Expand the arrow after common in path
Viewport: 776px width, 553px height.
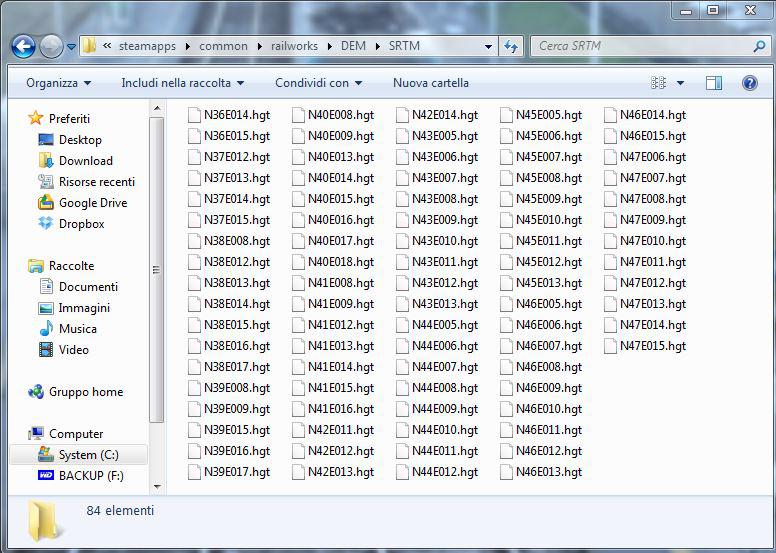pyautogui.click(x=259, y=47)
